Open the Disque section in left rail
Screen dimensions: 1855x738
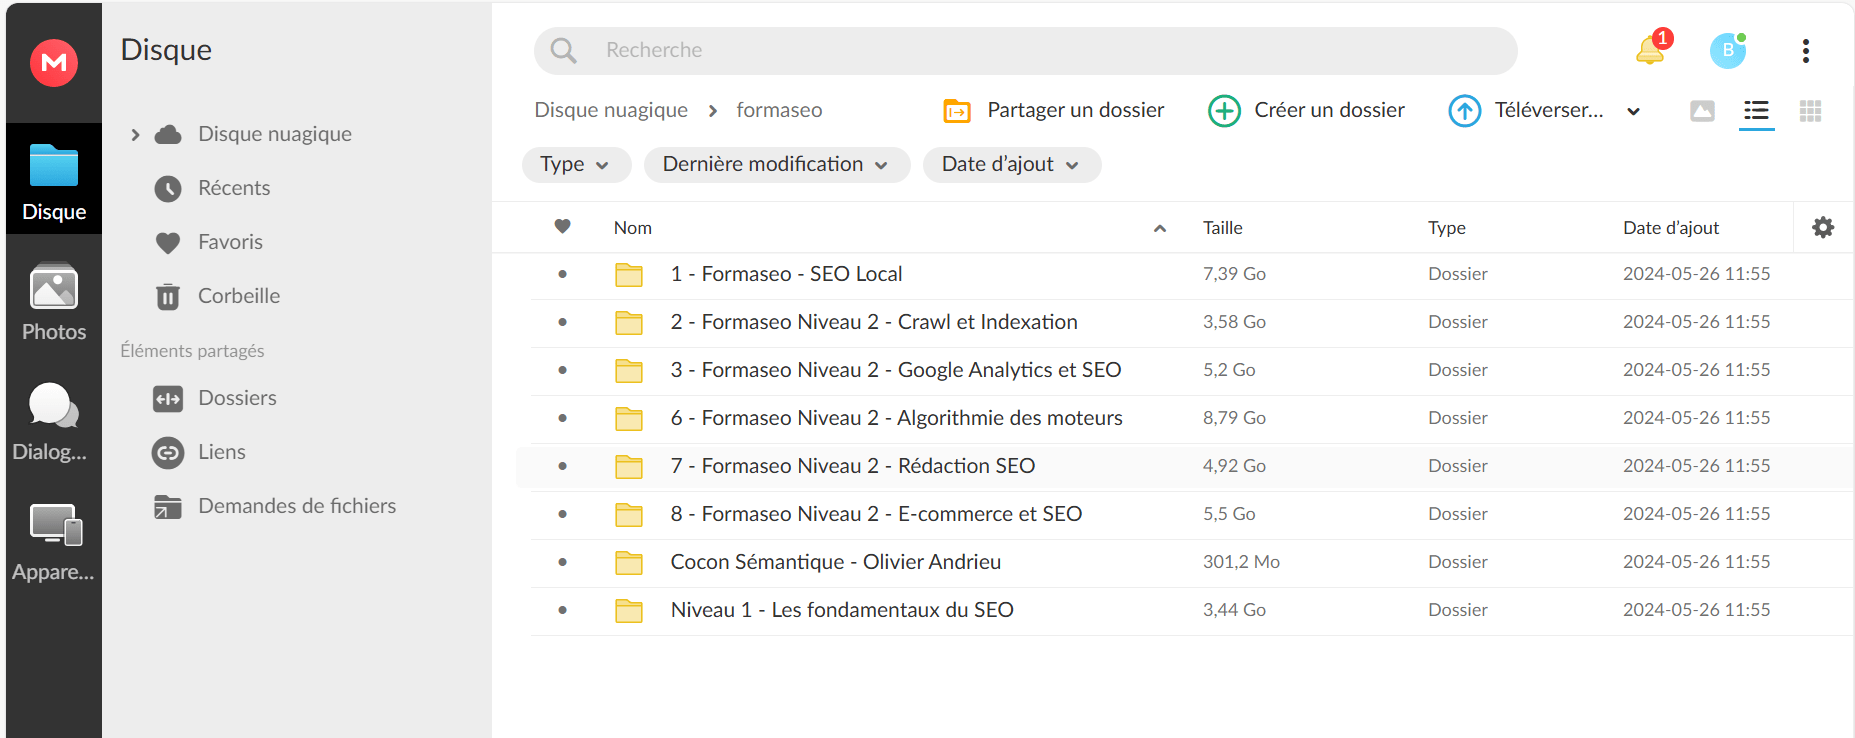tap(54, 179)
